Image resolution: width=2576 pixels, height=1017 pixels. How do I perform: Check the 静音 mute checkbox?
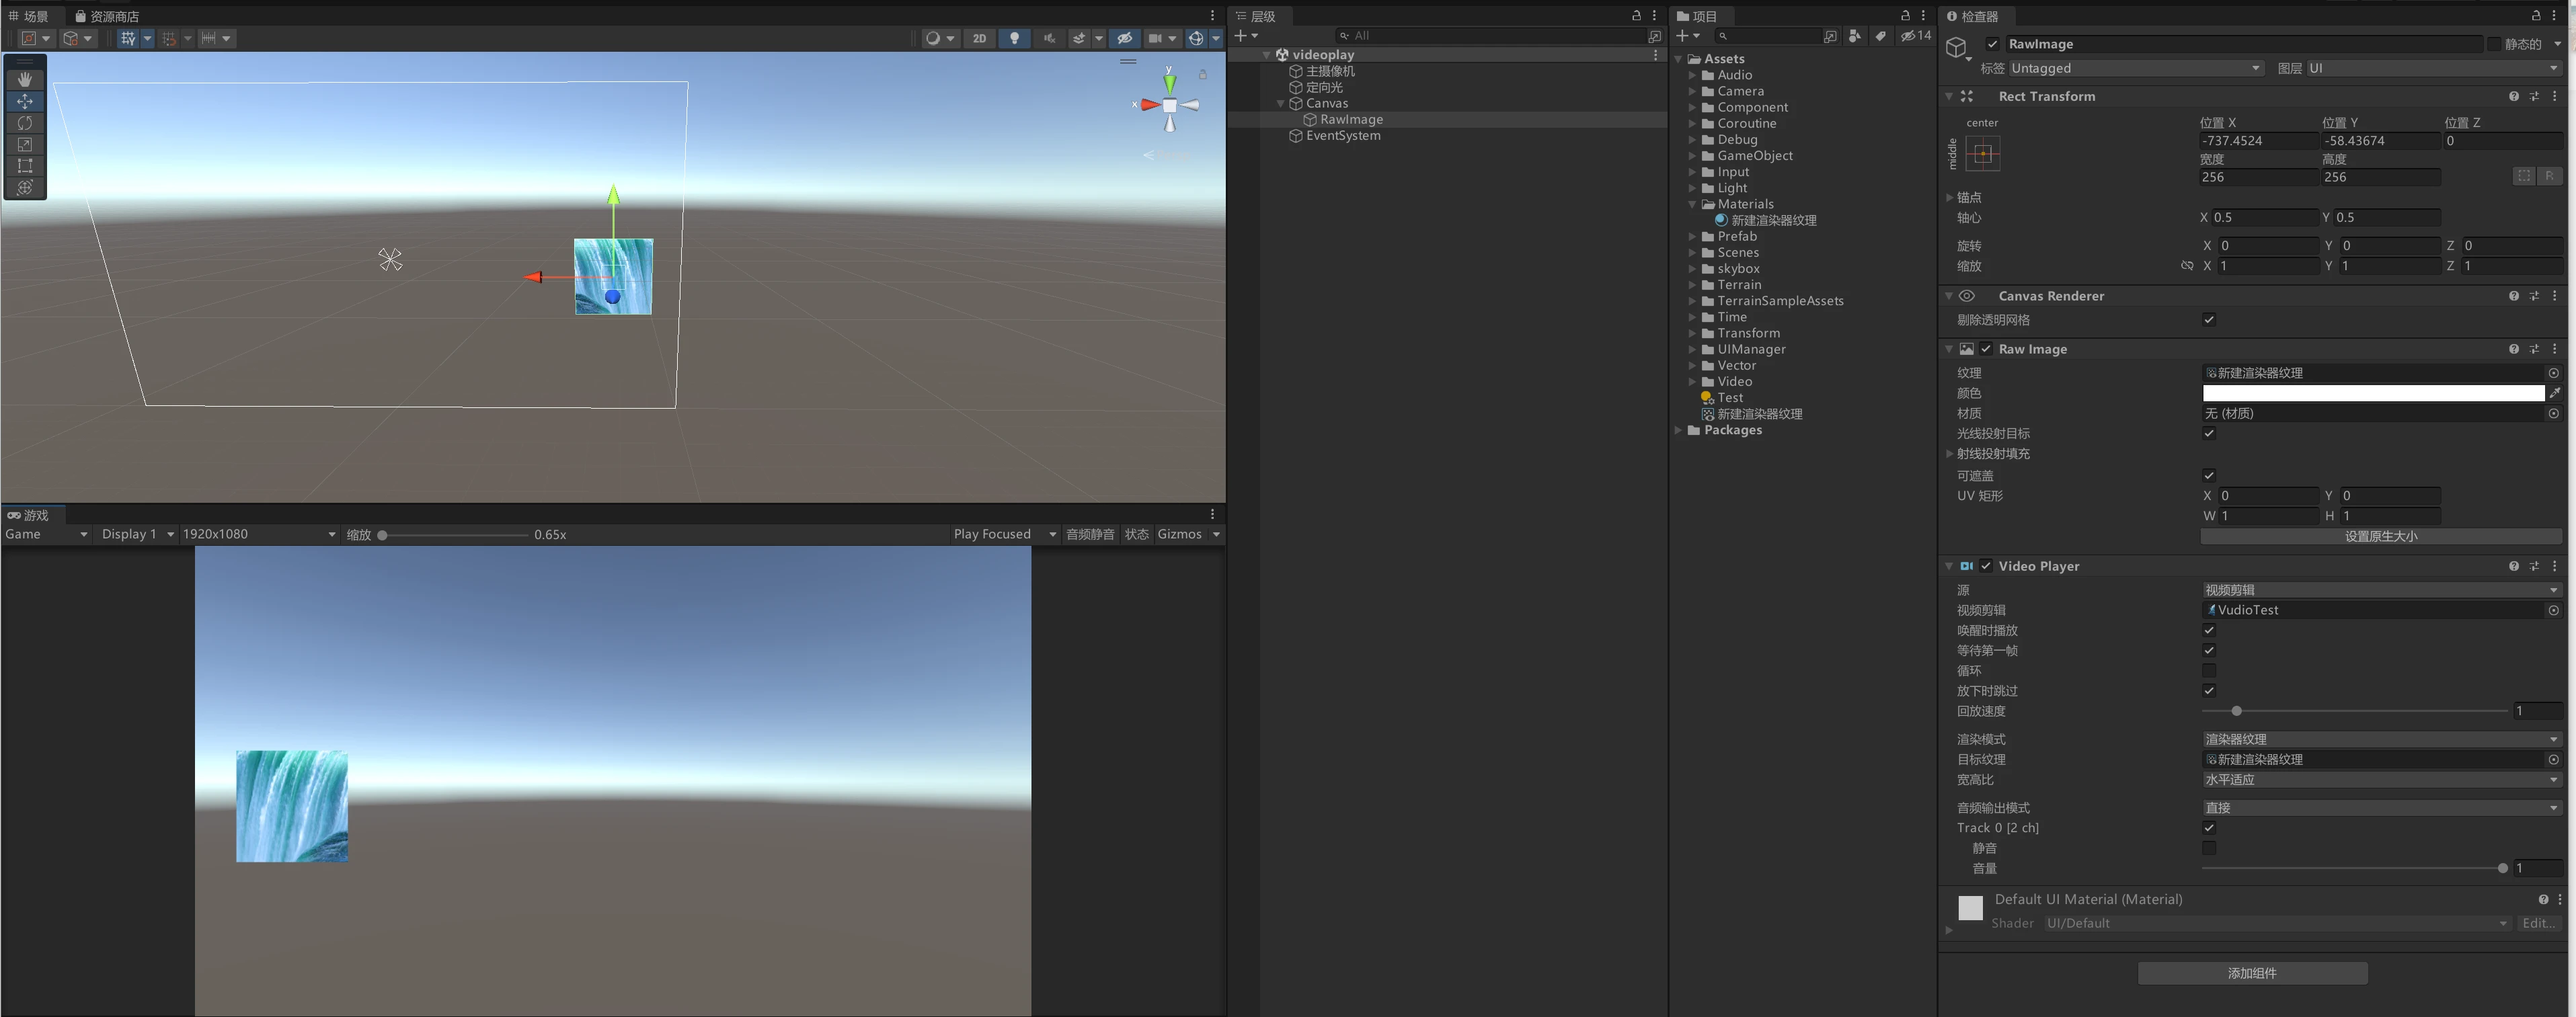point(2208,848)
